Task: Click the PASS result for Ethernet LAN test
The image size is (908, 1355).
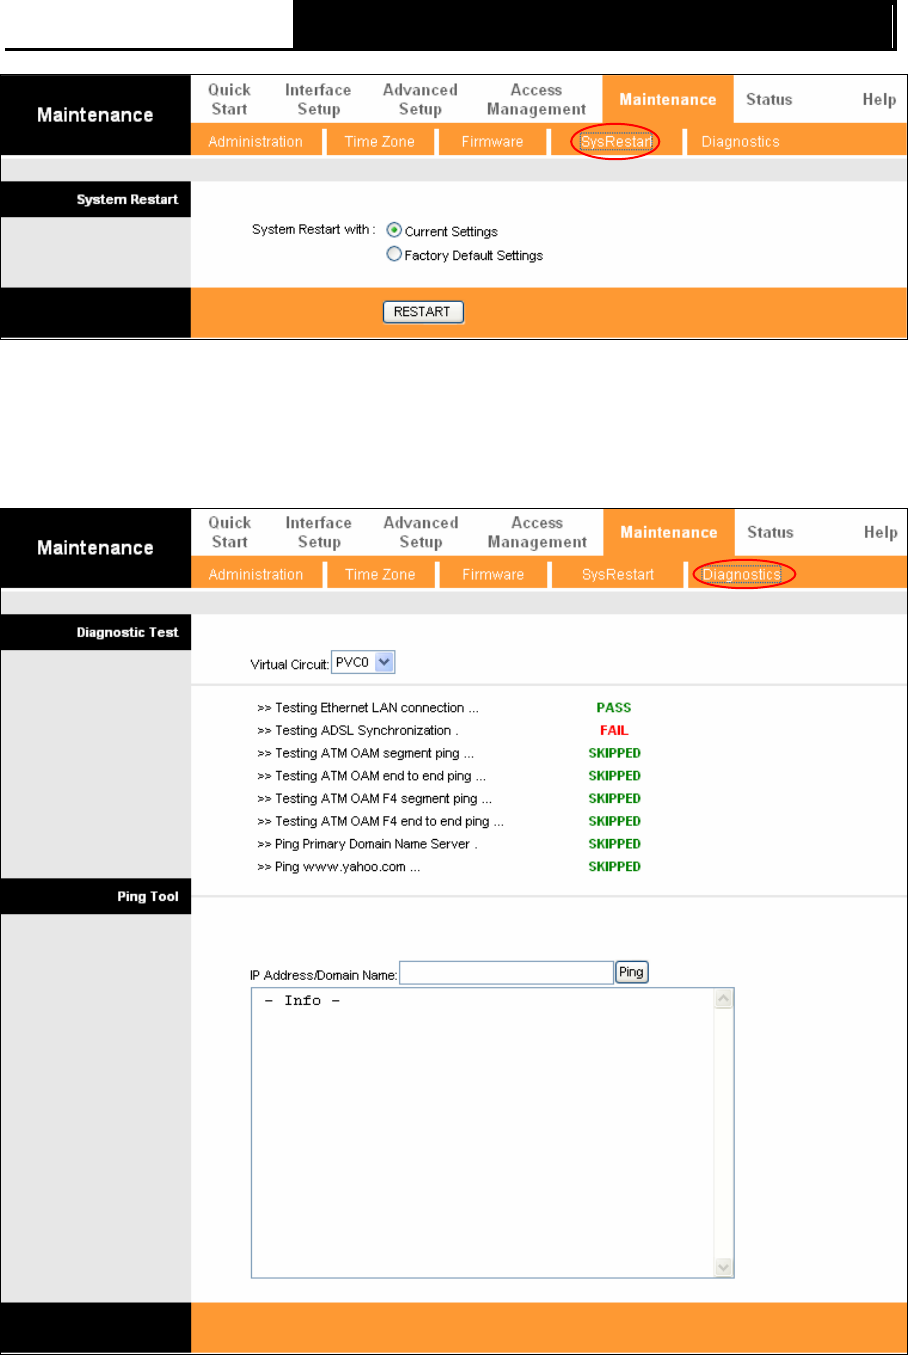Action: 614,707
